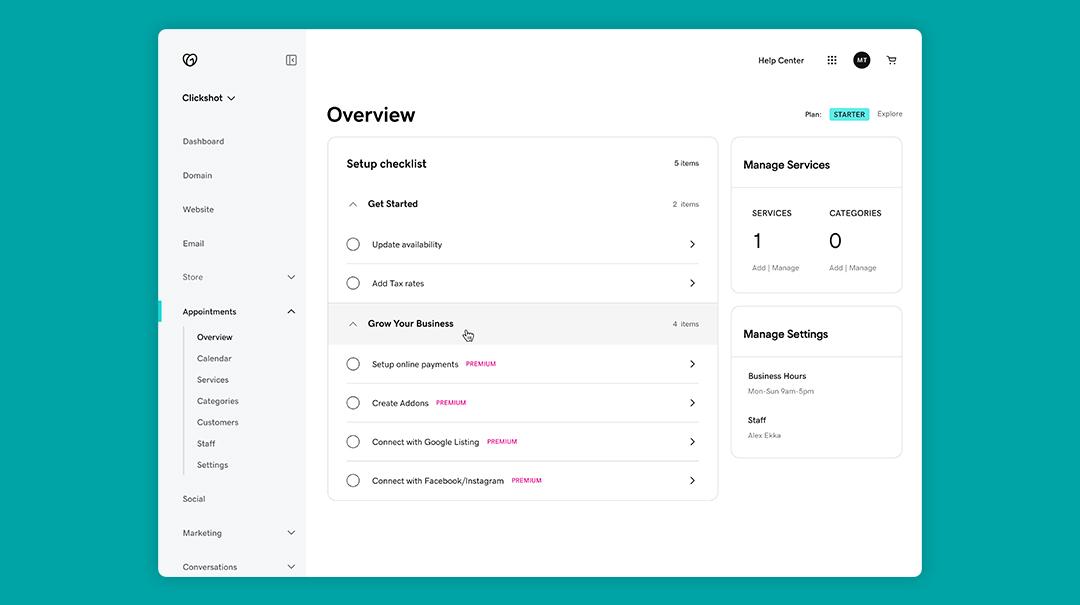Collapse the sidebar with the panel icon
This screenshot has height=605, width=1080.
tap(290, 59)
